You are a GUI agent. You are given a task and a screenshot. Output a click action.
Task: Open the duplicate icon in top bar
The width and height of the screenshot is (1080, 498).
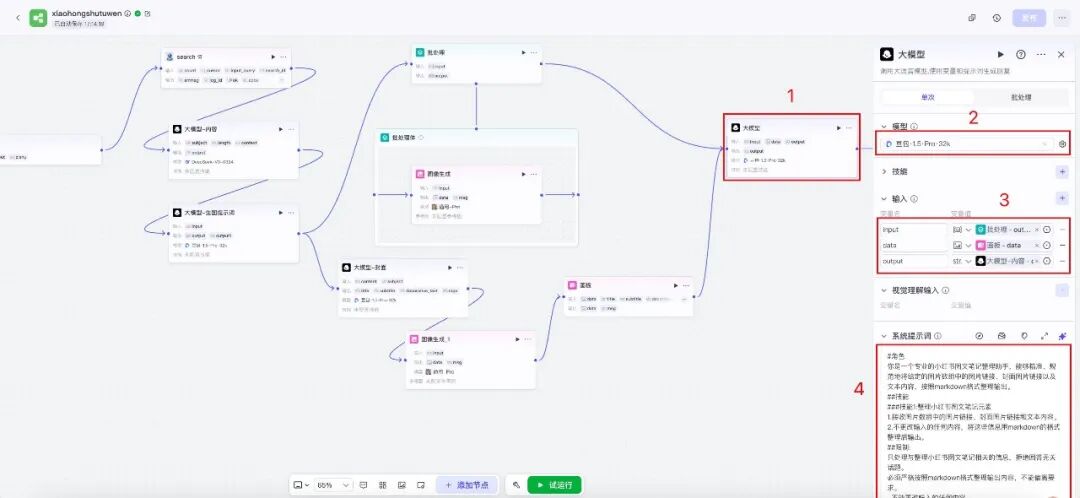[972, 18]
